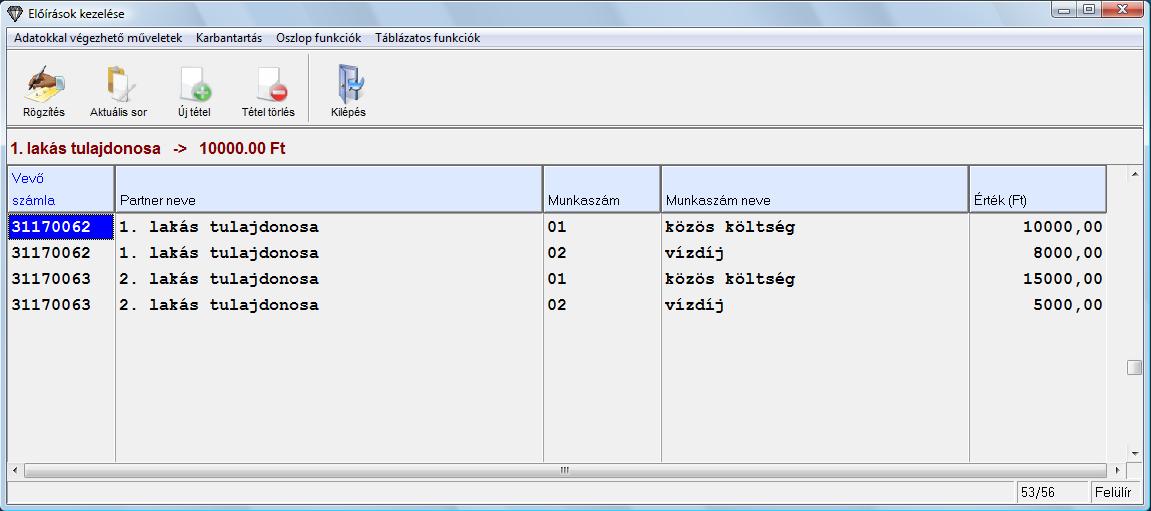The width and height of the screenshot is (1151, 511).
Task: Click the highlighted 31170062 account cell
Action: 60,227
